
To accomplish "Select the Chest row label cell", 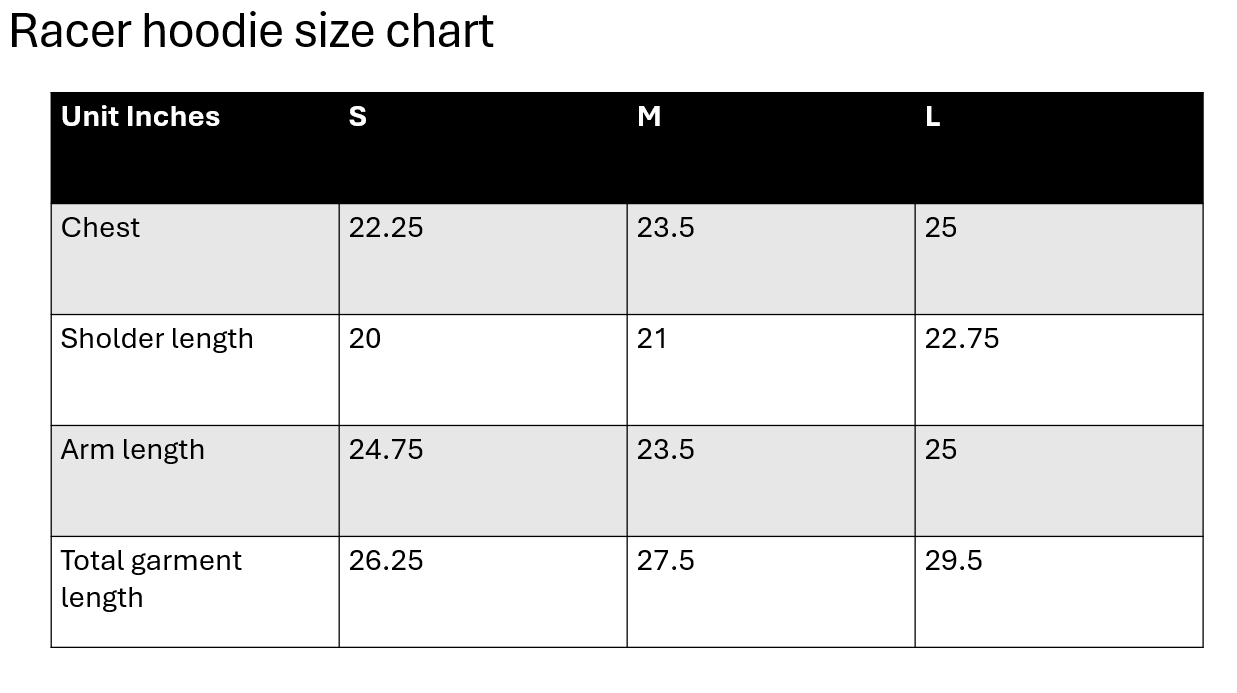I will coord(100,228).
